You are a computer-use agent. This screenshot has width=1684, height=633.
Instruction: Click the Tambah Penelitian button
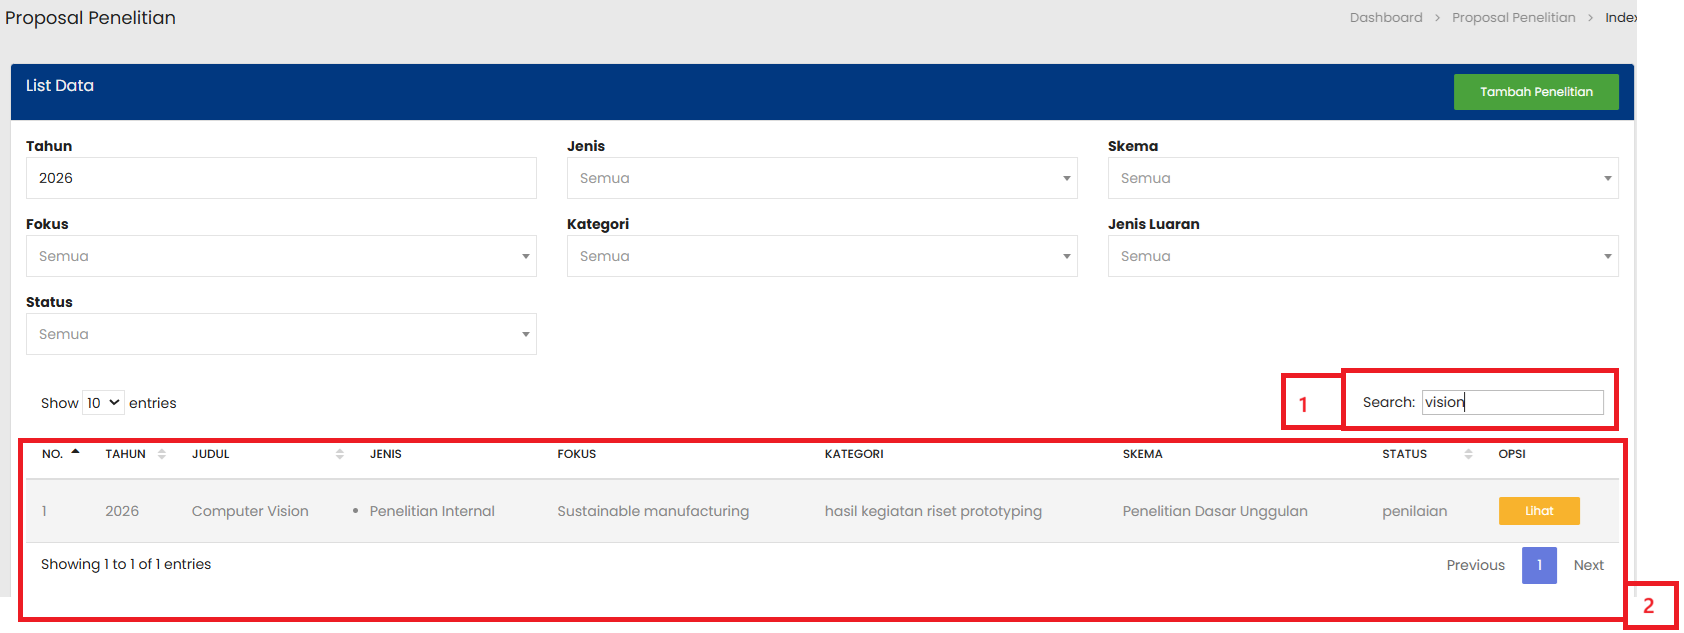click(x=1535, y=92)
